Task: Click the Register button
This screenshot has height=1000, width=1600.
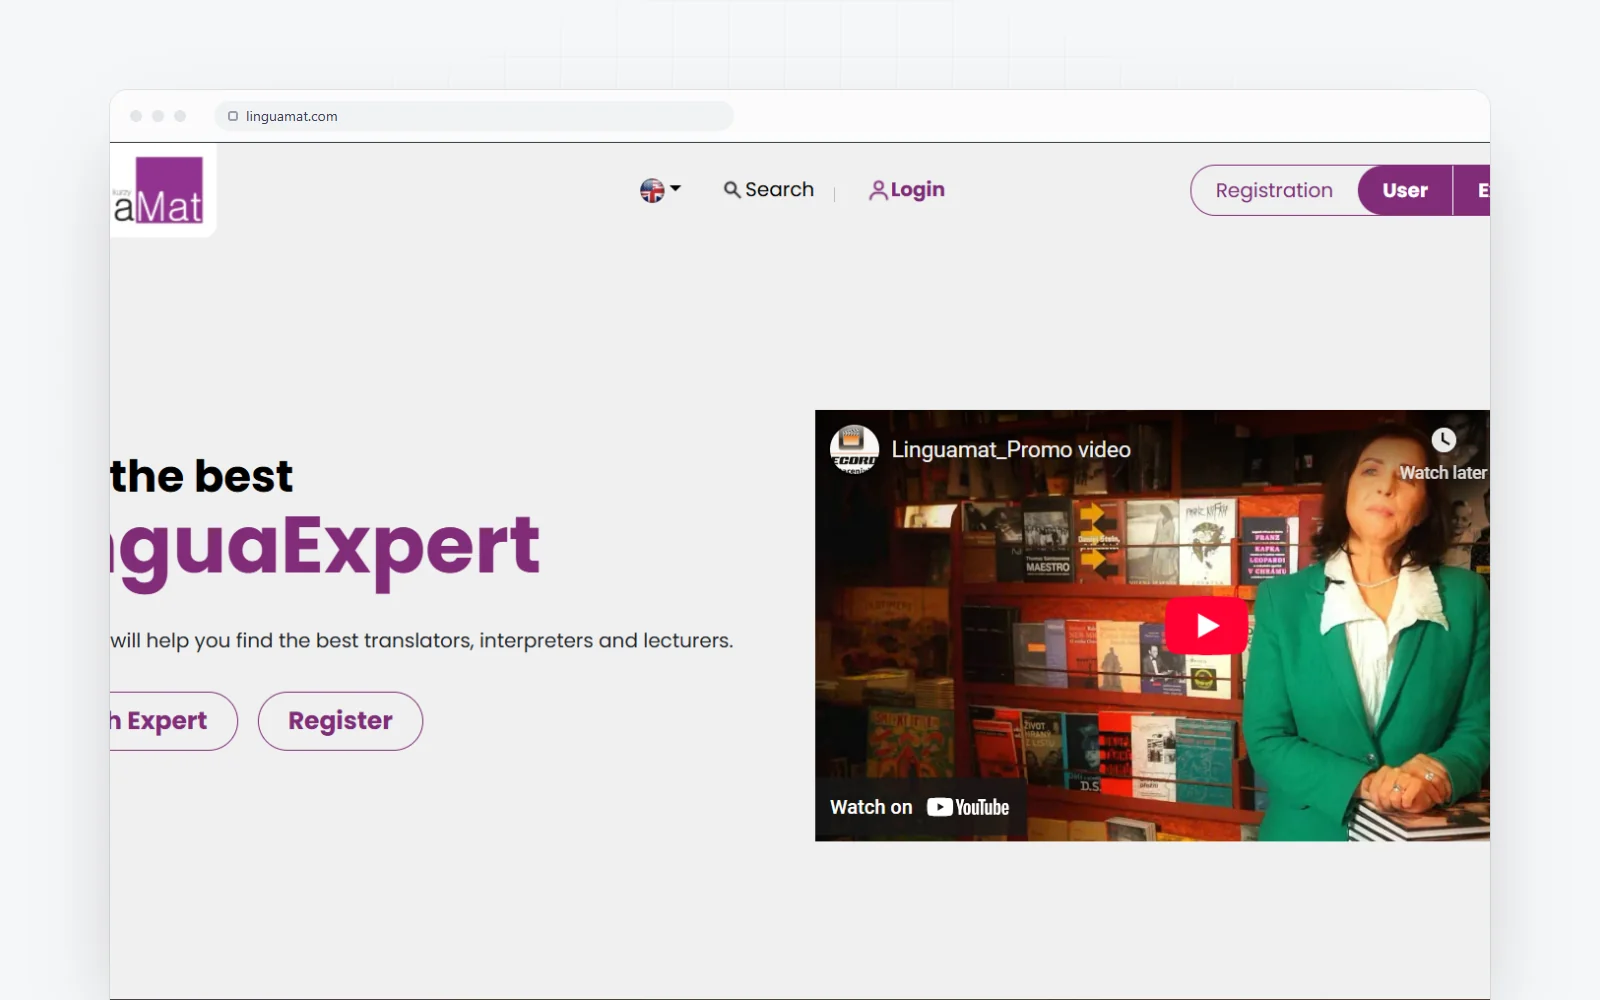Action: pos(340,721)
